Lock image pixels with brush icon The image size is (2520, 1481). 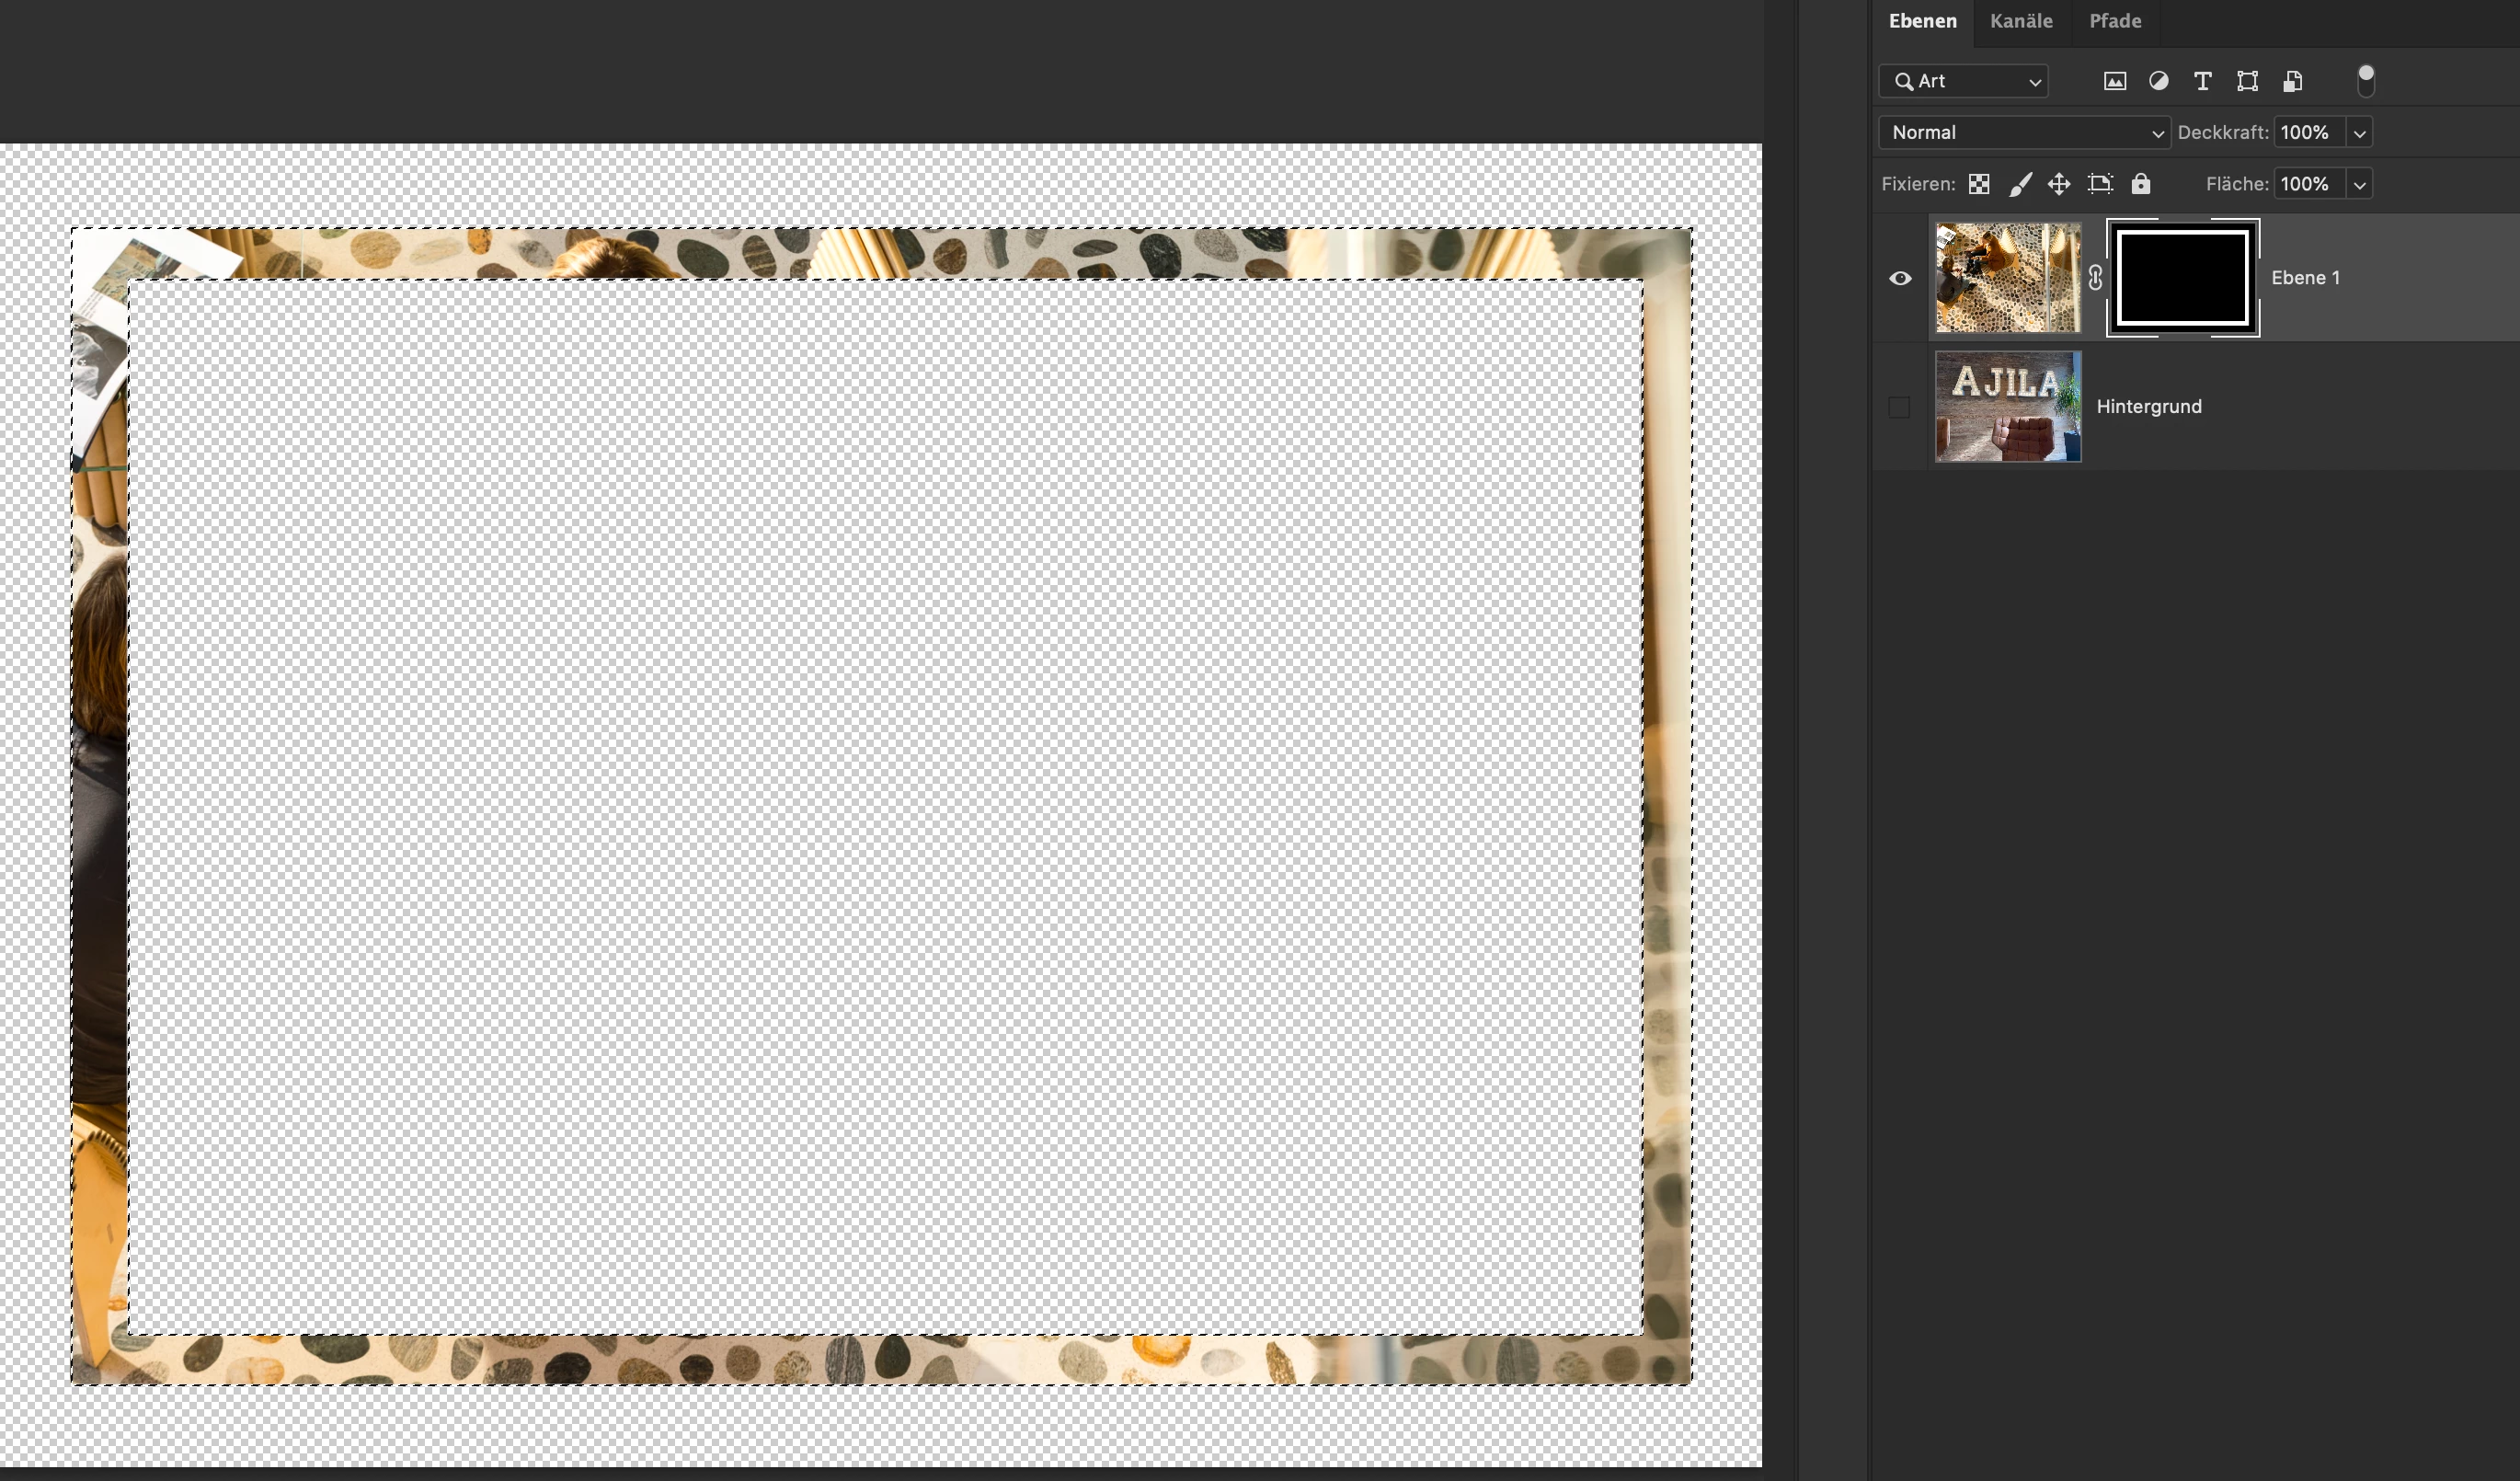[x=2020, y=184]
